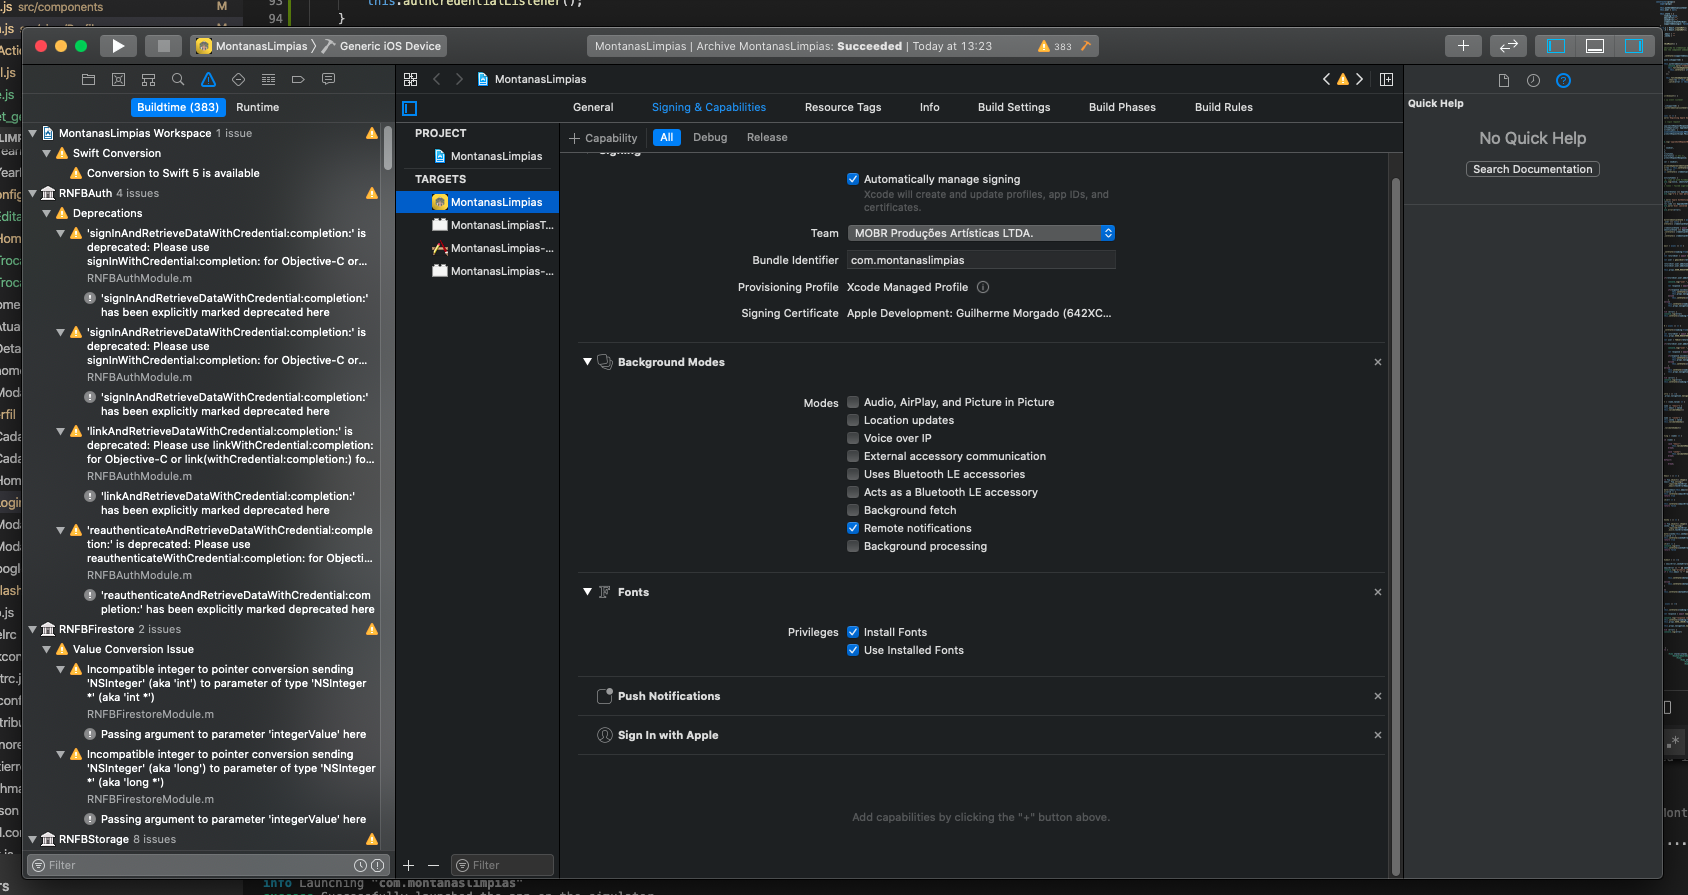Open the project navigator folder icon
This screenshot has width=1688, height=895.
(x=88, y=79)
